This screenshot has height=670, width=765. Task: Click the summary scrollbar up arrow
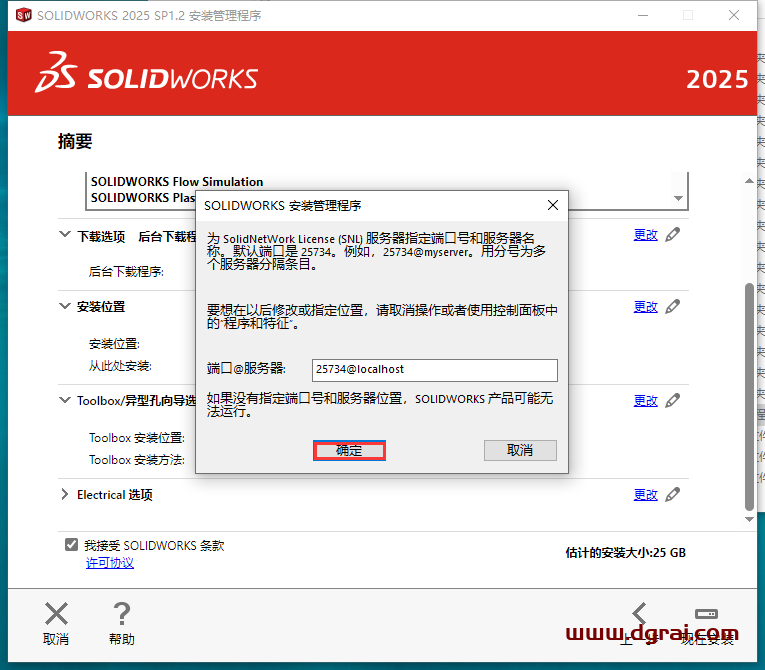pos(749,181)
